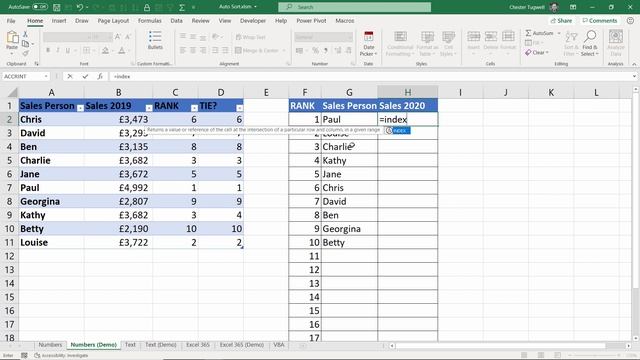Switch to the Insert ribbon tab
The image size is (640, 360).
(x=59, y=21)
